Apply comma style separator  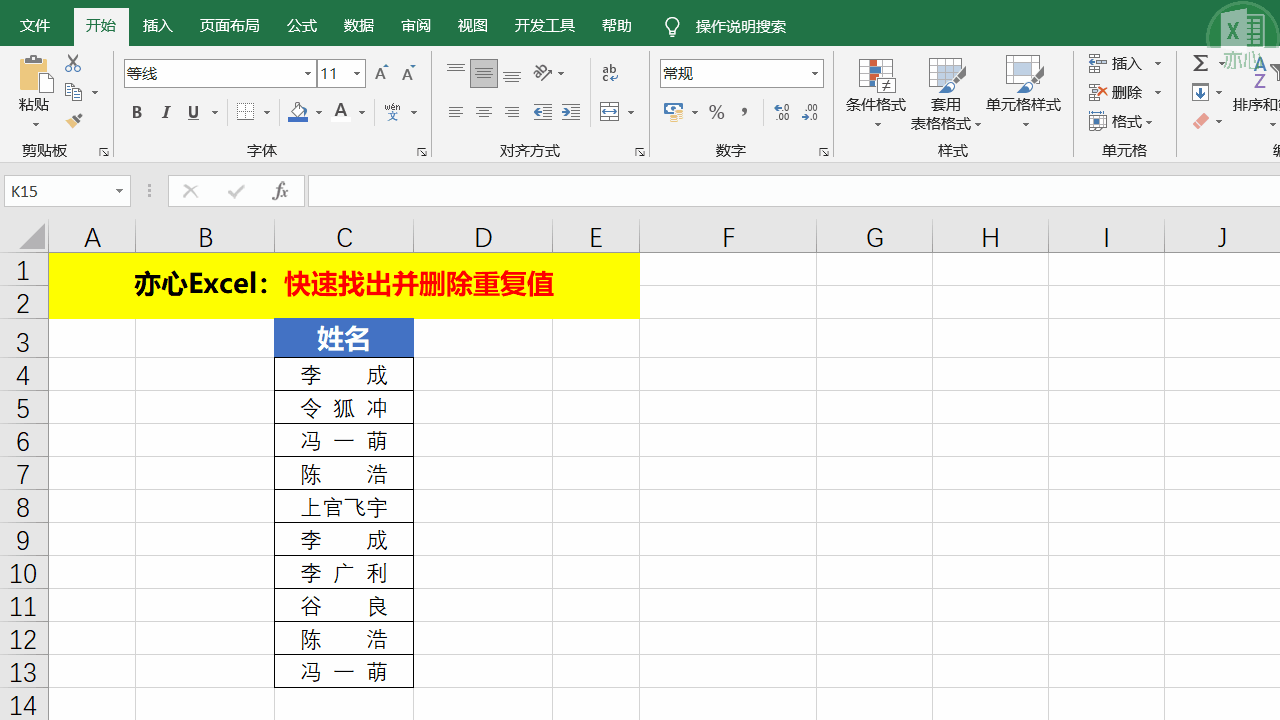(x=744, y=112)
